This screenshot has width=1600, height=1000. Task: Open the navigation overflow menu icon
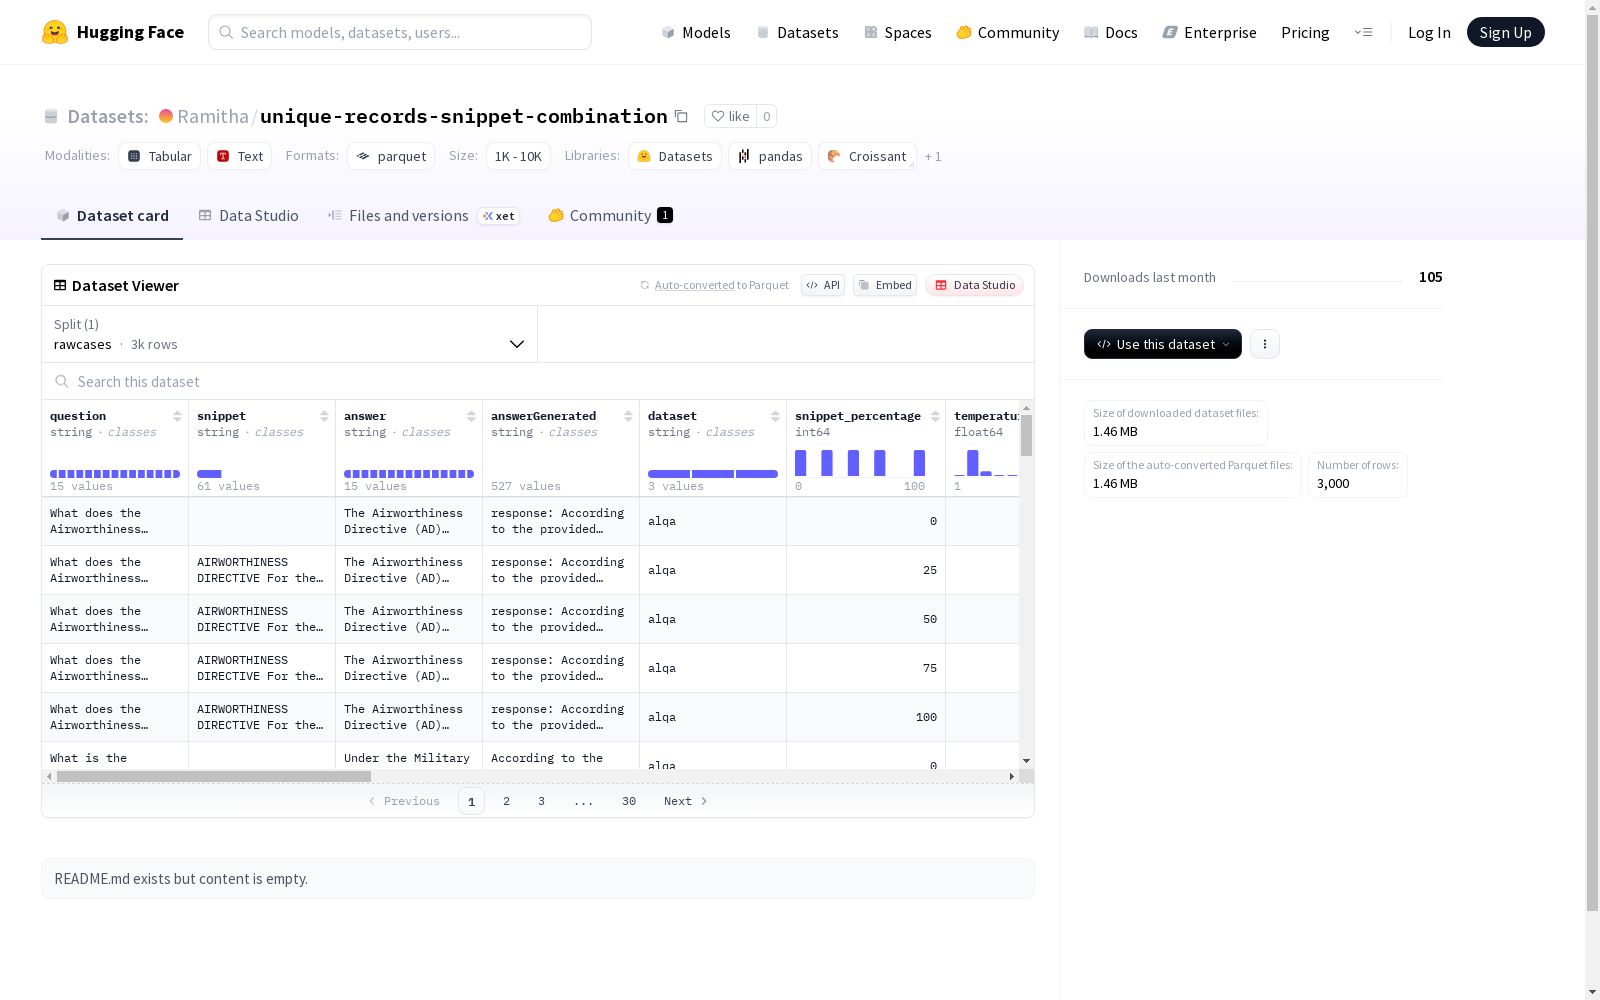coord(1363,32)
